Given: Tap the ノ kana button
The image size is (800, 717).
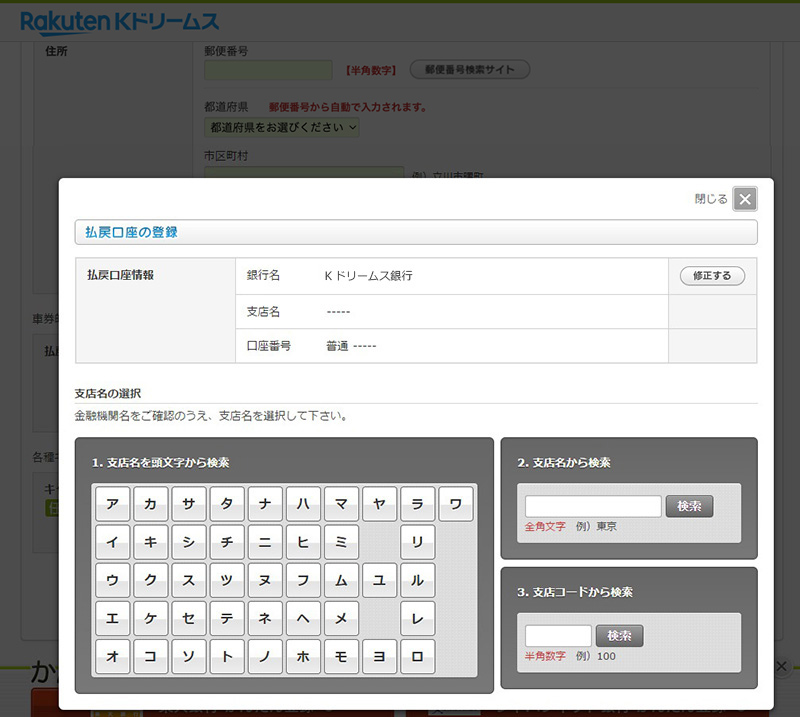Looking at the screenshot, I should click(x=265, y=656).
